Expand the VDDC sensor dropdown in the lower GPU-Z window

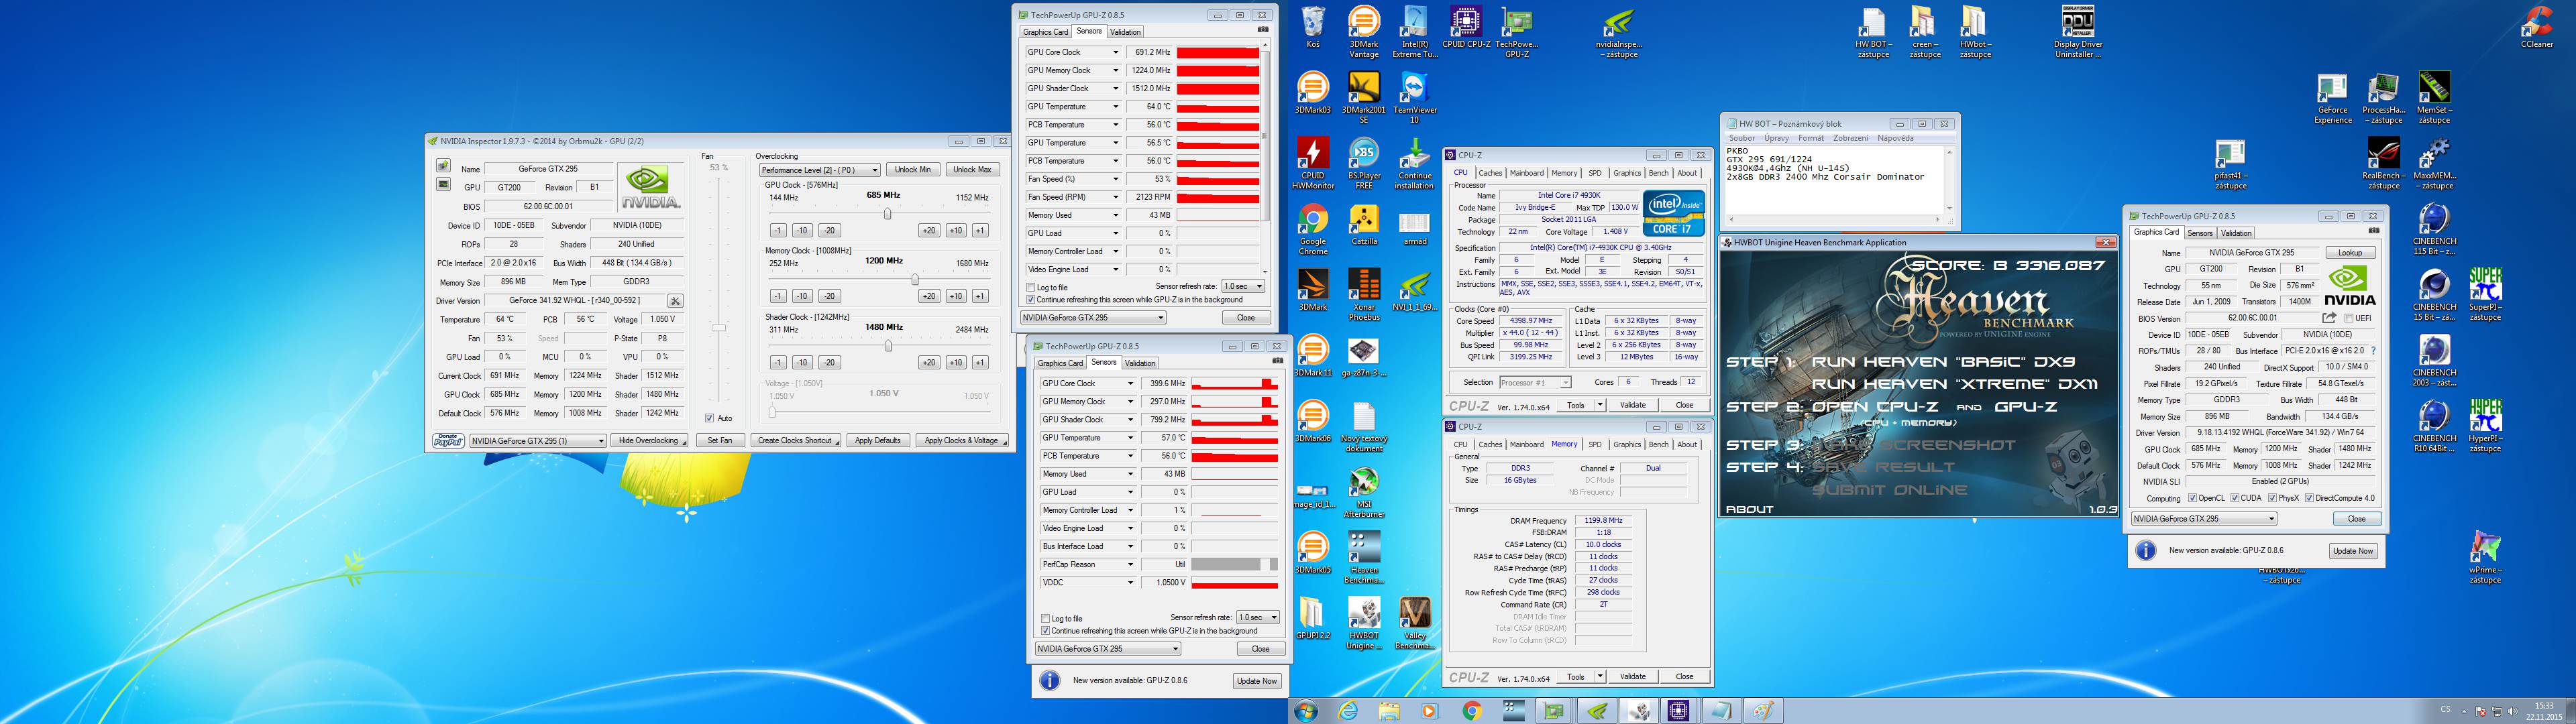click(x=1131, y=583)
